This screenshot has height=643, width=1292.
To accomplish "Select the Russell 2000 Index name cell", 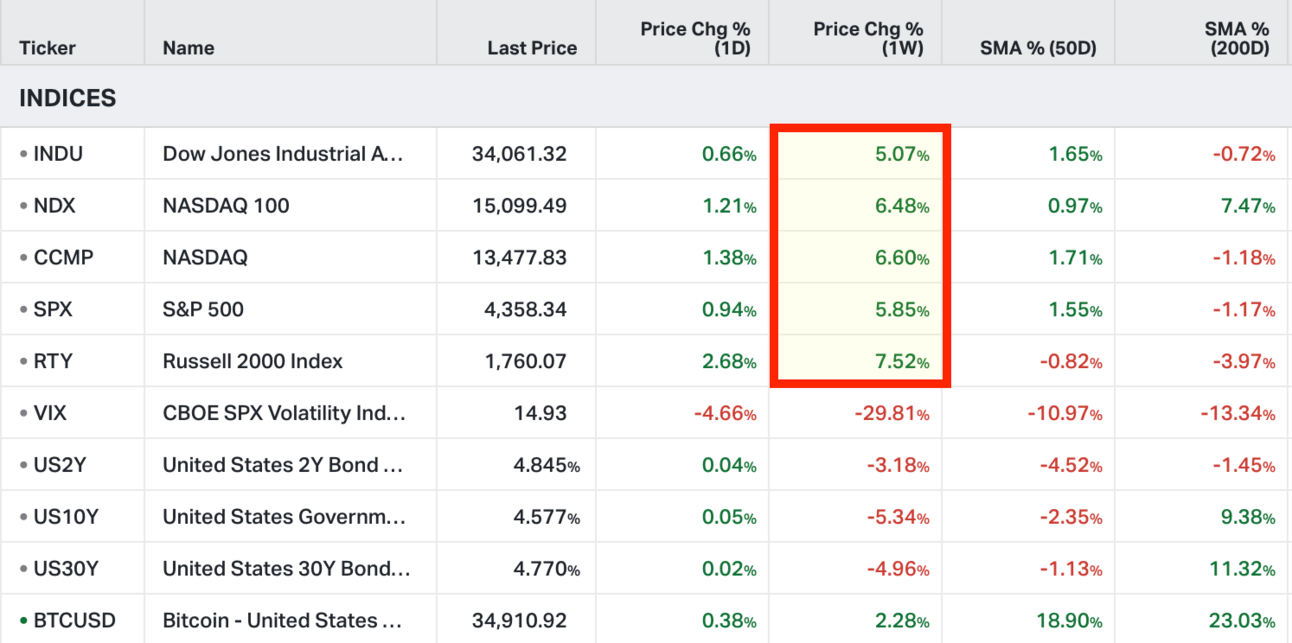I will pos(253,362).
